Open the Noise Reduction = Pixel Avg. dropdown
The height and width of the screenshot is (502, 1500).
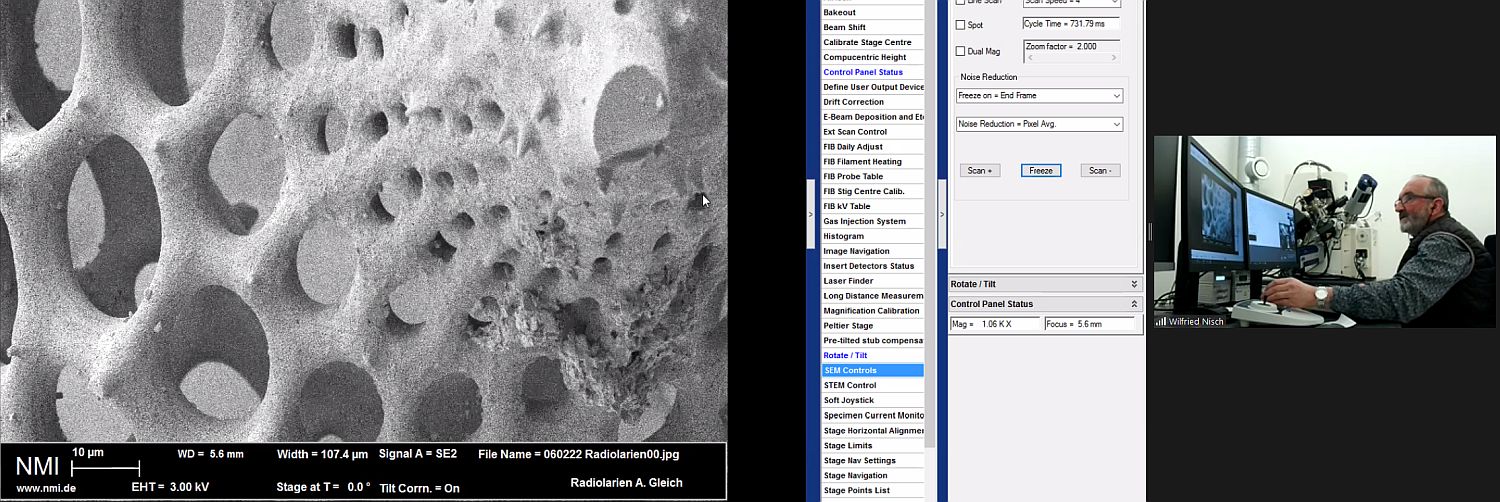1039,125
